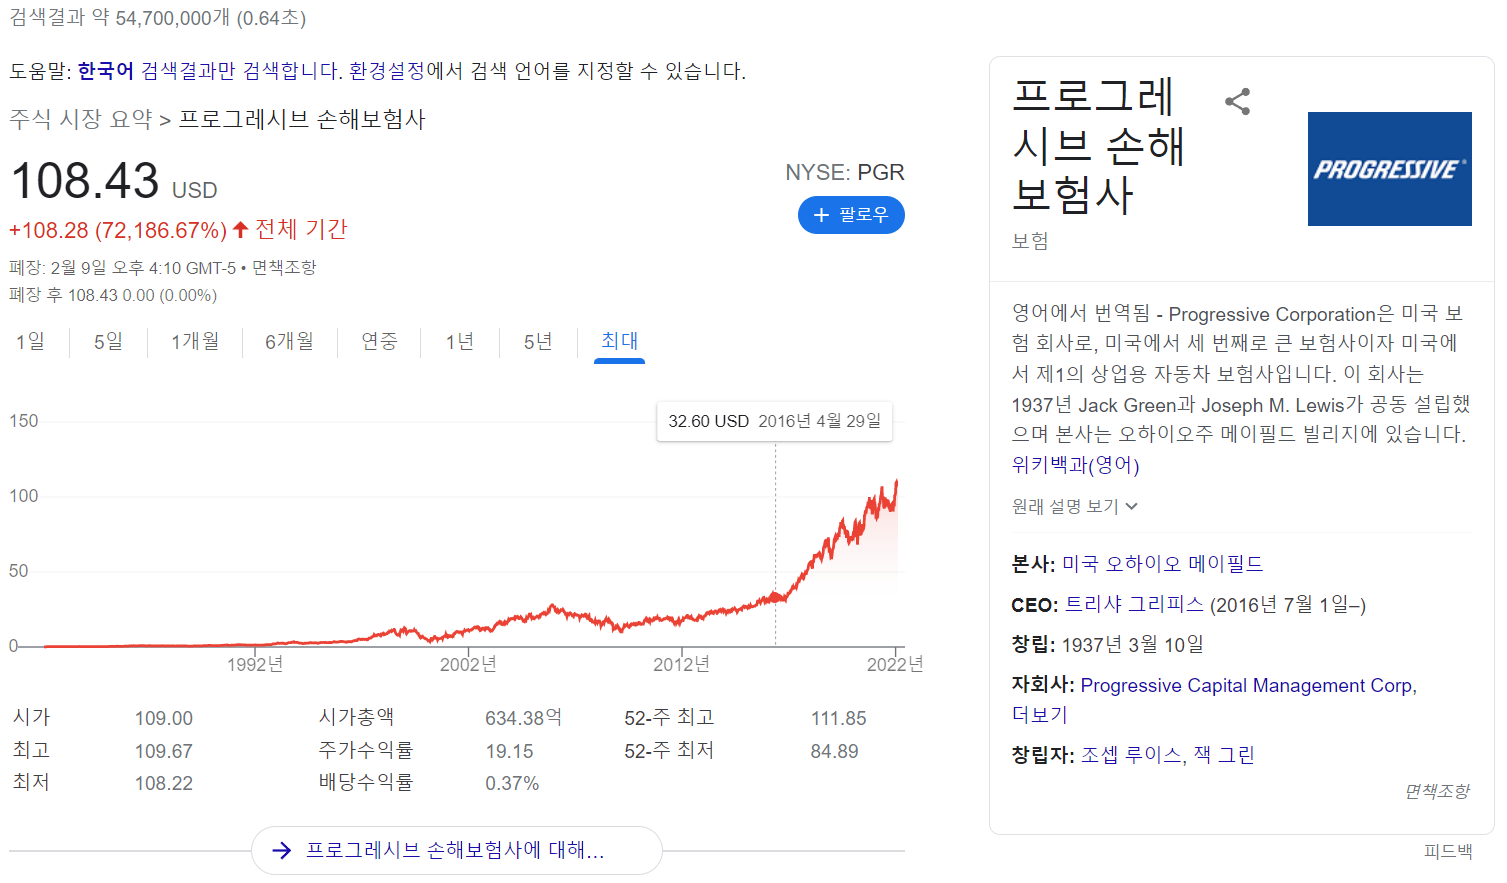This screenshot has width=1507, height=883.
Task: Click 프로그레시브 손해보험사에 대해 more button
Action: [456, 851]
